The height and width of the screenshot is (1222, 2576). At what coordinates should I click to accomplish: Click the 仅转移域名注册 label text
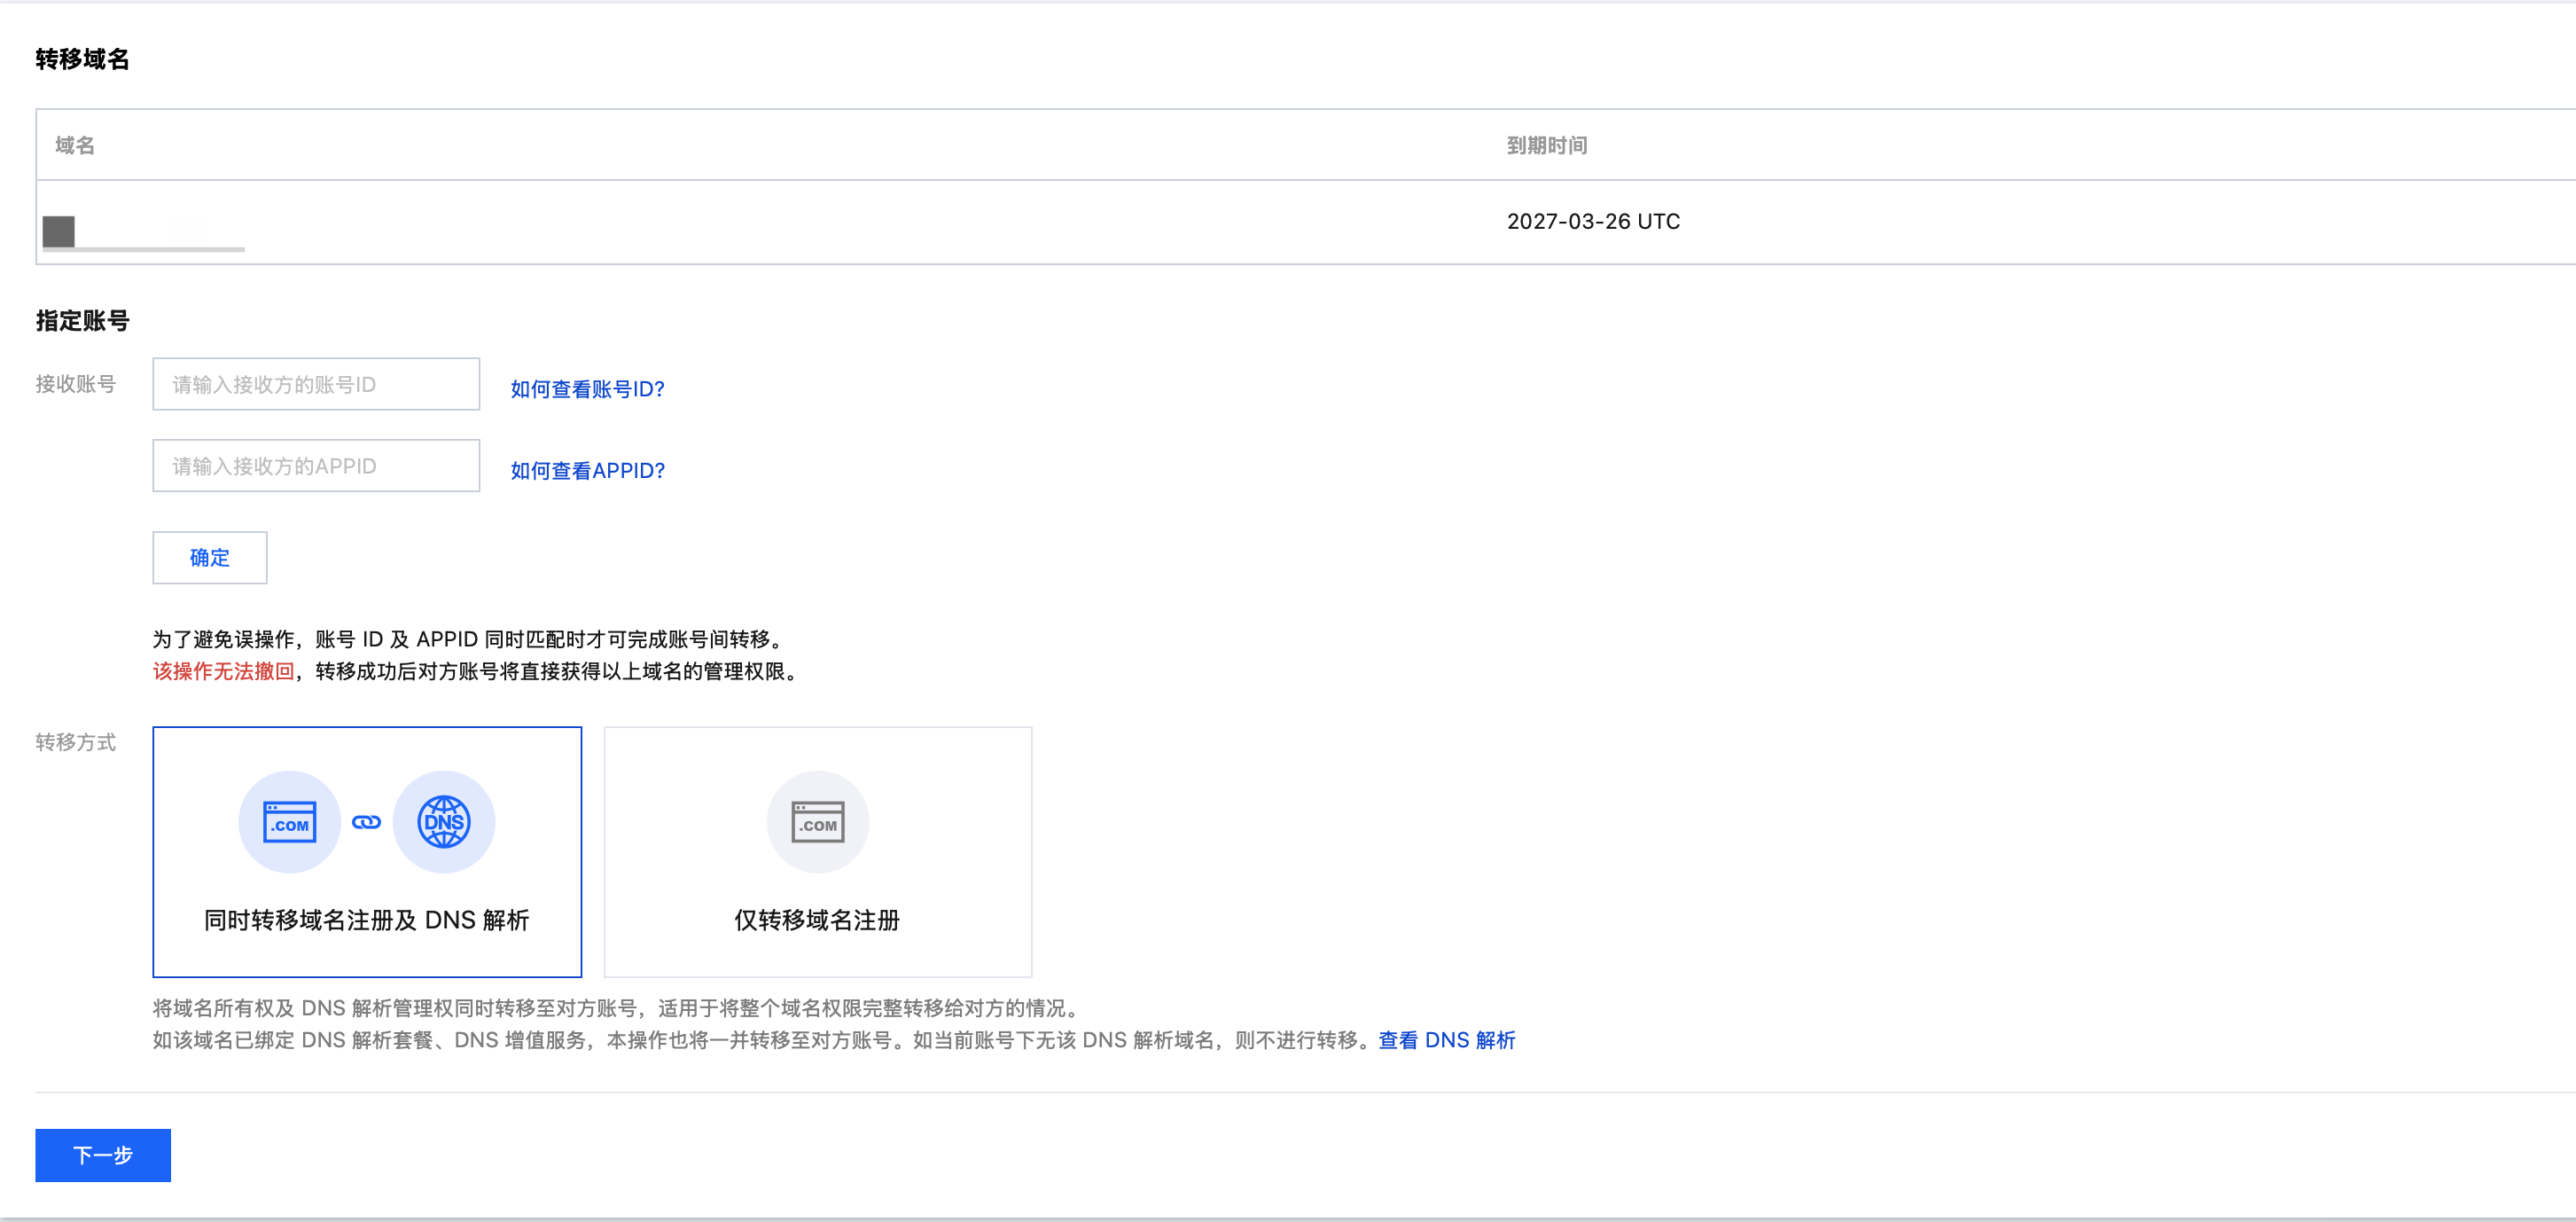pyautogui.click(x=816, y=920)
